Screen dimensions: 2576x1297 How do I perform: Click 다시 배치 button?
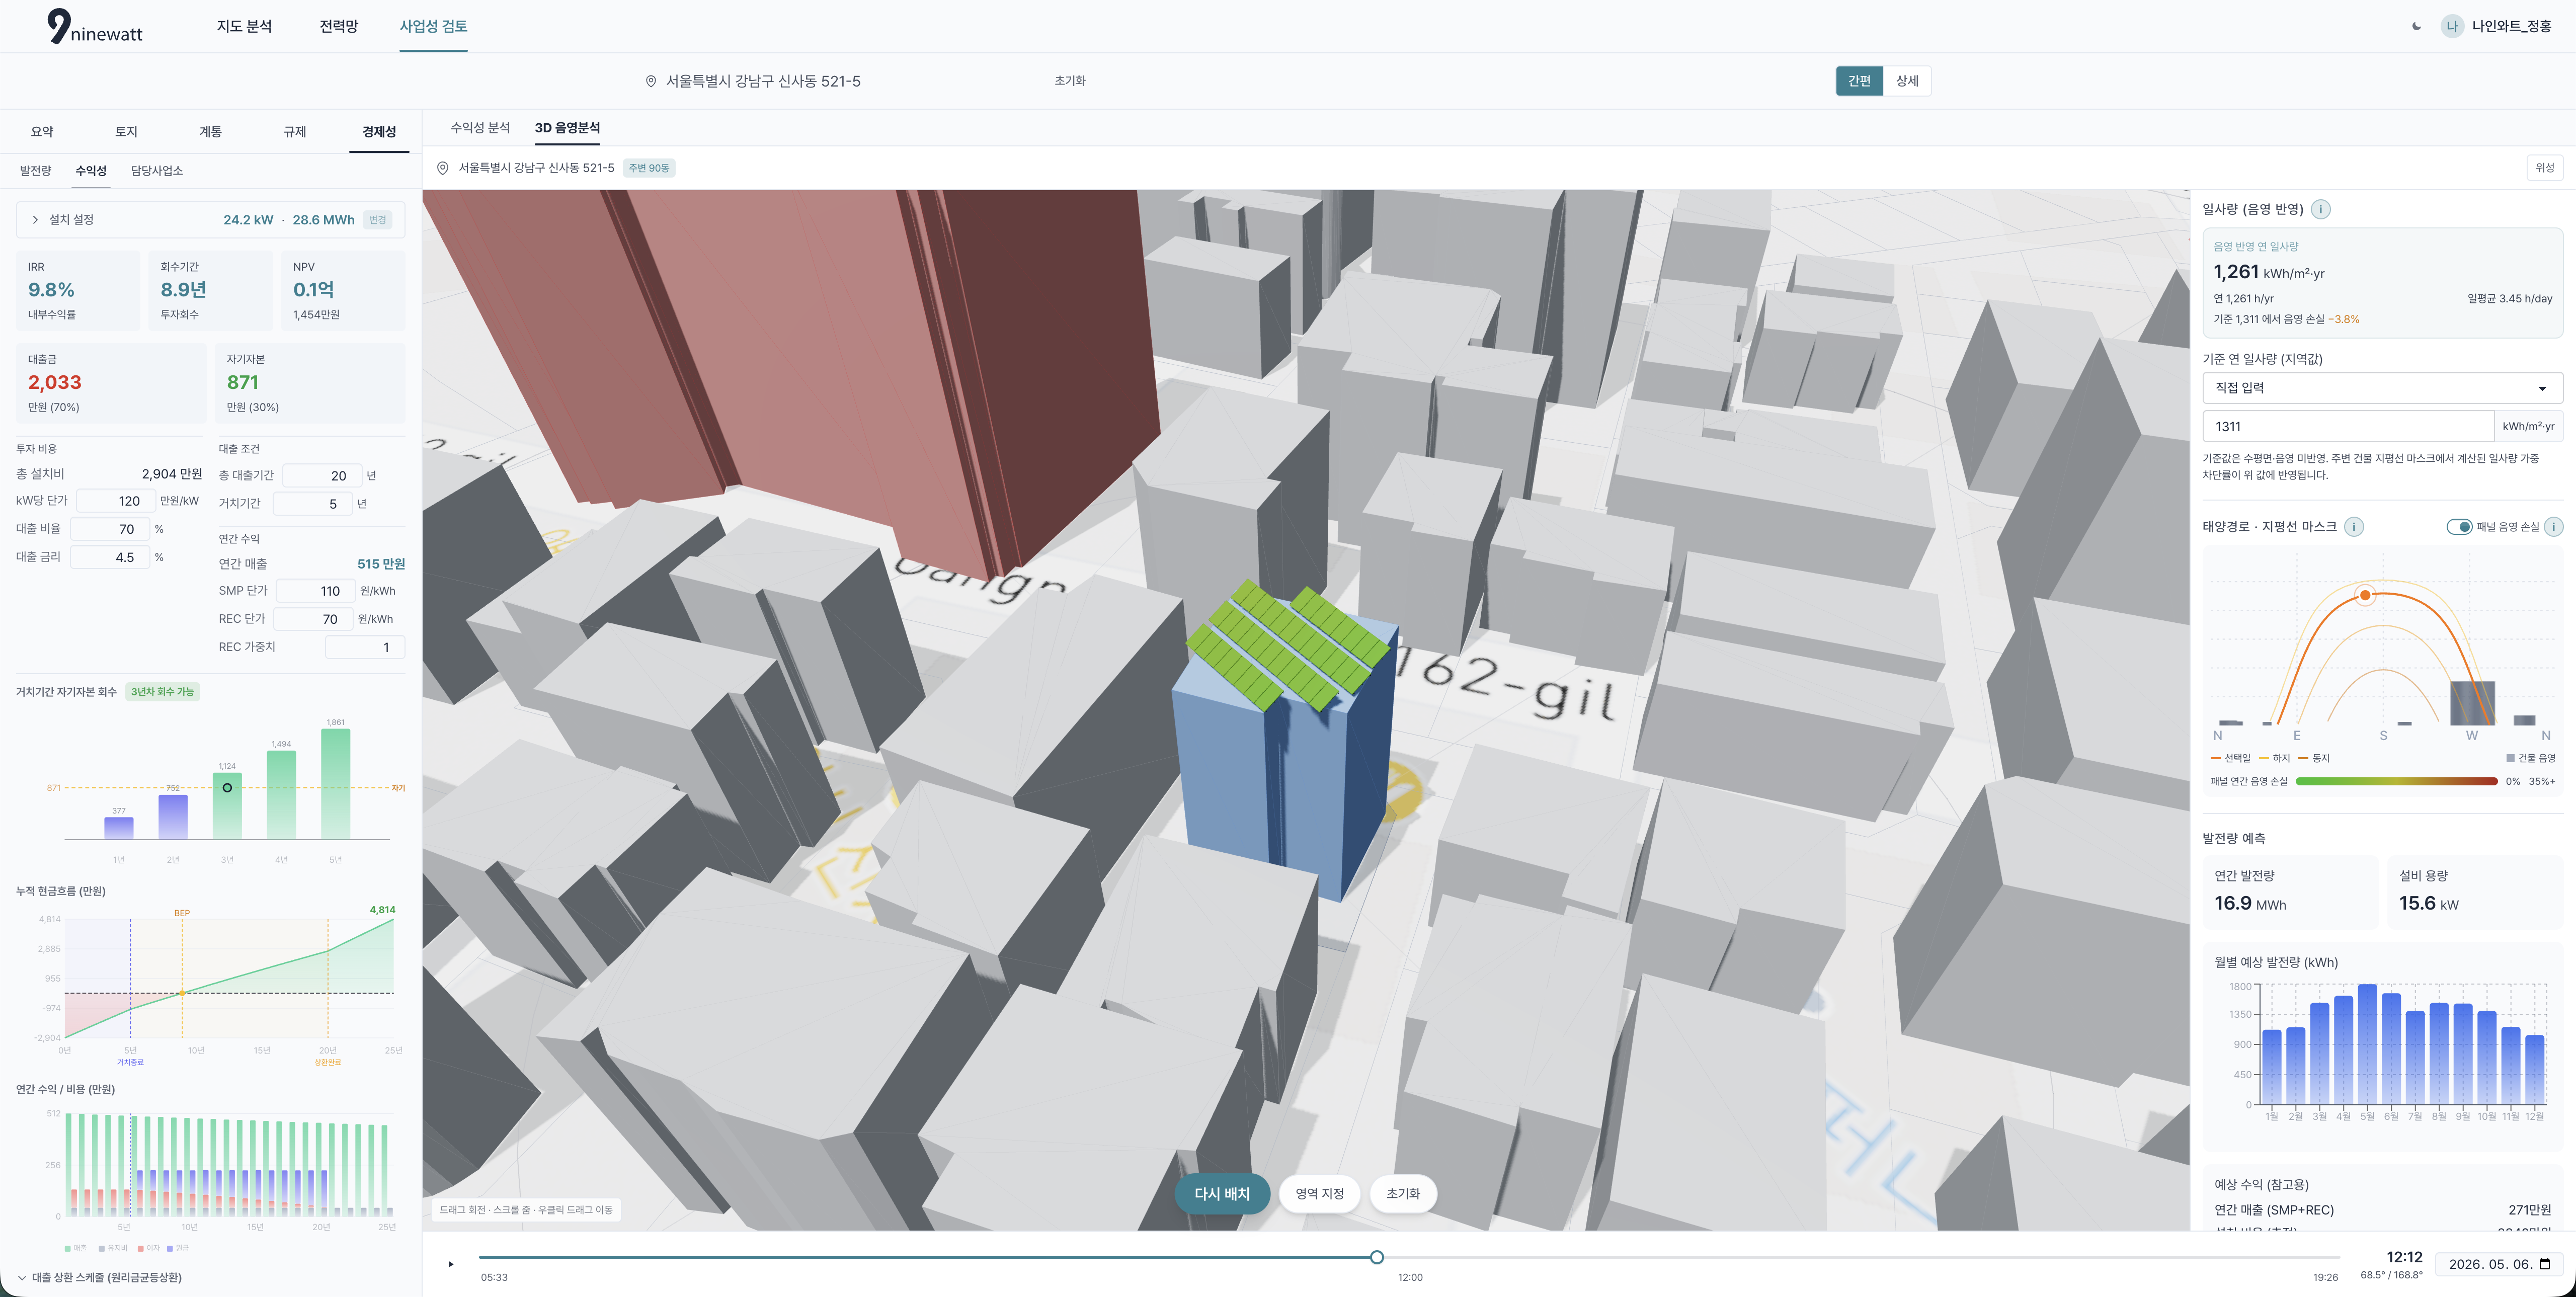1222,1194
